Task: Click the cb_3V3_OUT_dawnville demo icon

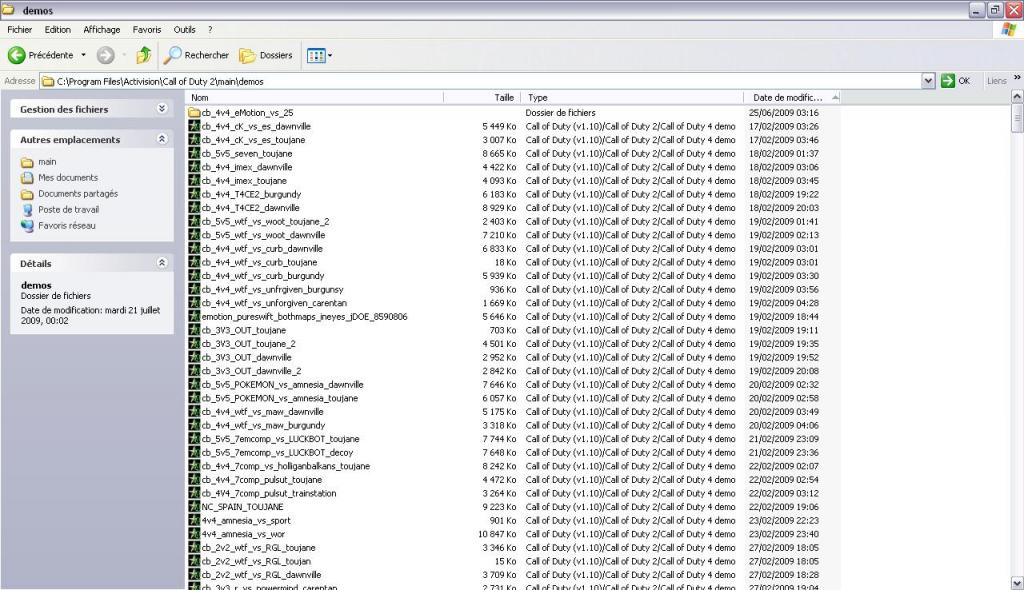Action: click(194, 357)
